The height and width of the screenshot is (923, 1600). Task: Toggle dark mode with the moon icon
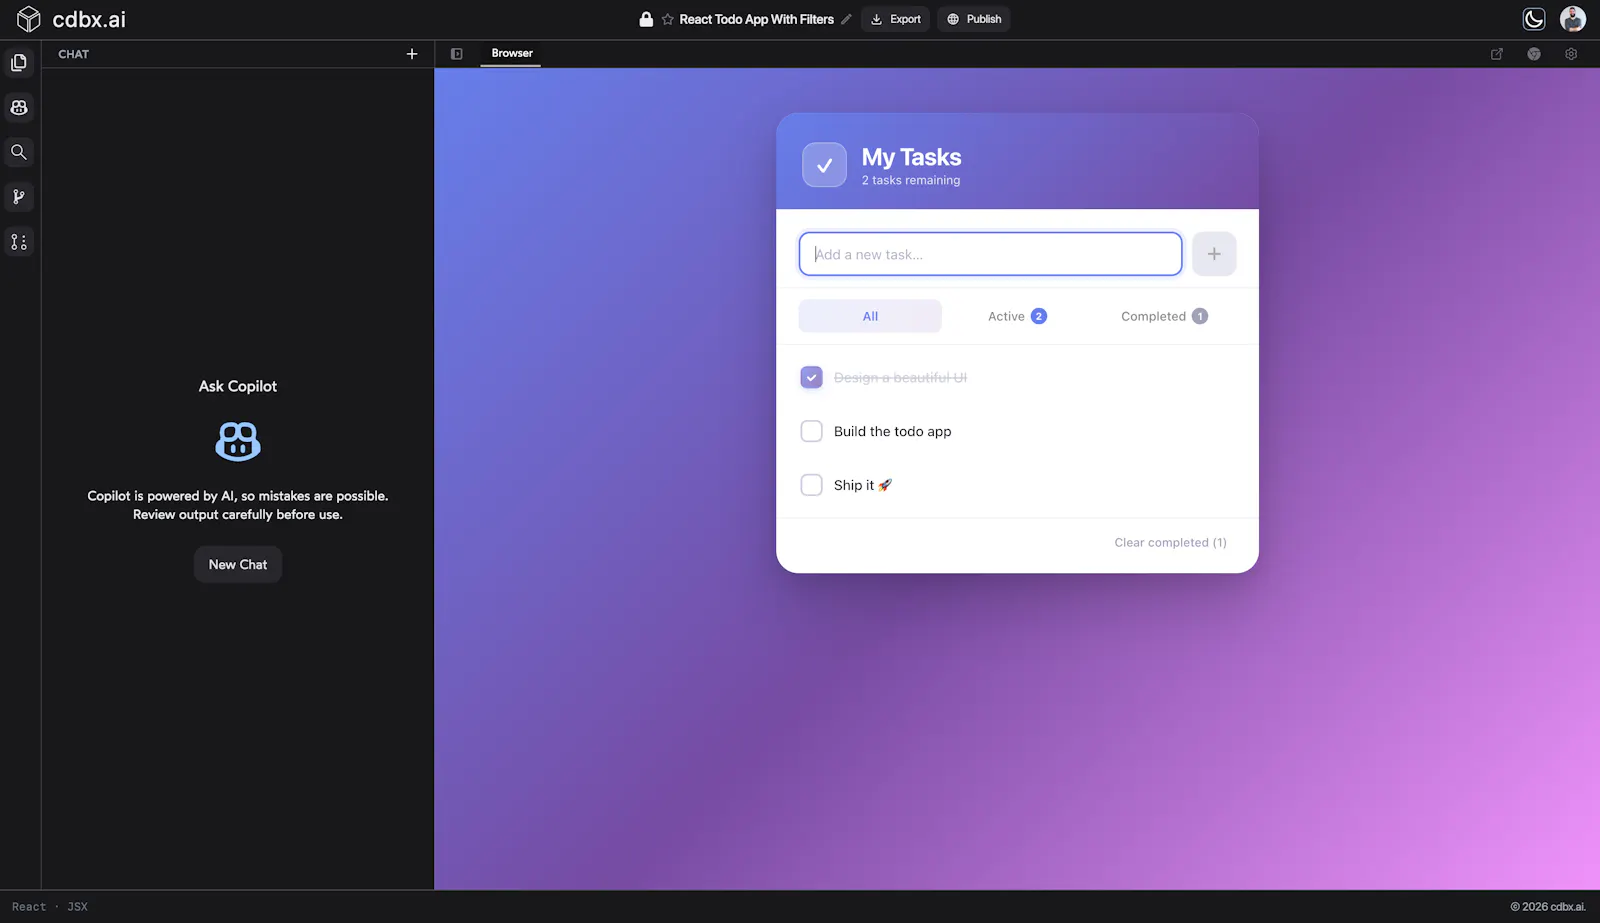pyautogui.click(x=1534, y=19)
